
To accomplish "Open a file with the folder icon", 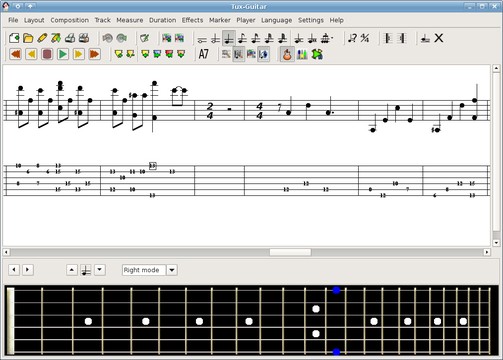I will pos(28,38).
